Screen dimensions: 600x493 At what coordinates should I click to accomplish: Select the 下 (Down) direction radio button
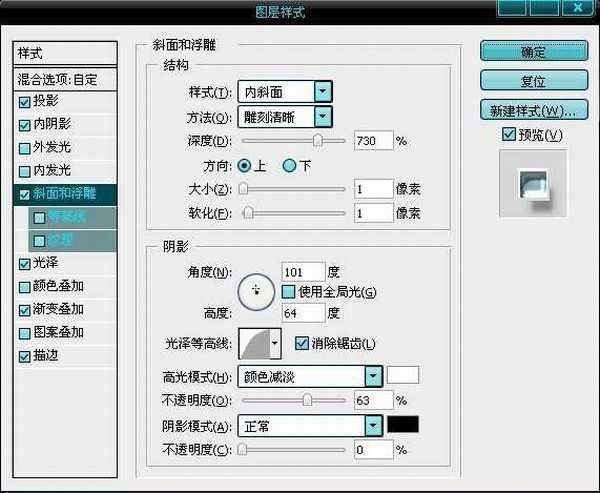[290, 165]
